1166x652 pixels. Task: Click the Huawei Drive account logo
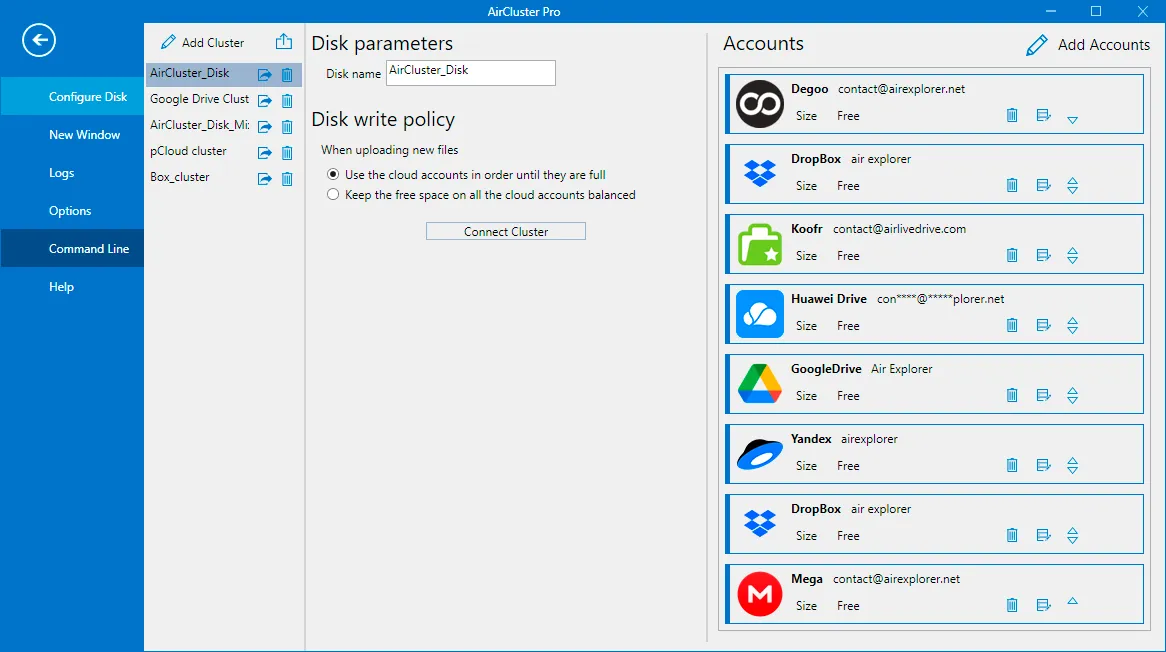(x=759, y=314)
